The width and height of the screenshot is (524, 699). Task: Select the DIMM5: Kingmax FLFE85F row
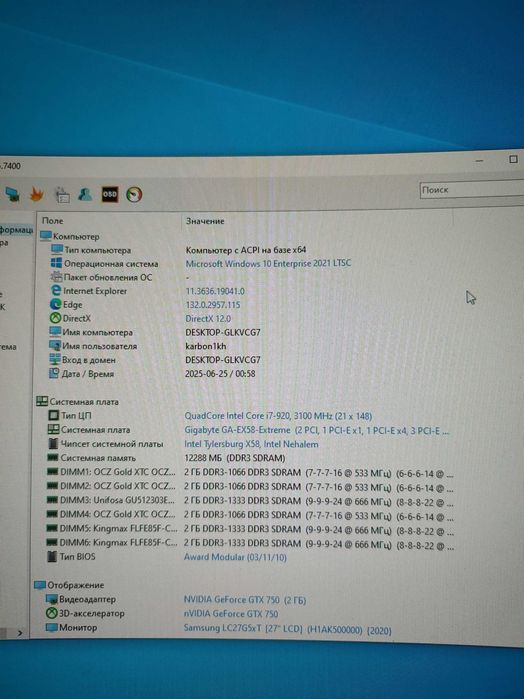250,530
